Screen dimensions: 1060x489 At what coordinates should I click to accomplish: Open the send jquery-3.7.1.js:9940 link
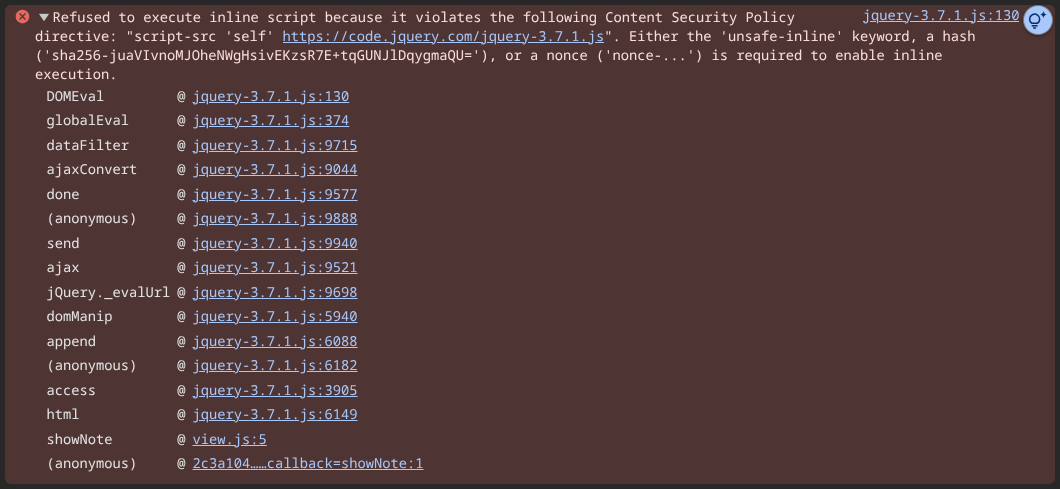click(274, 243)
